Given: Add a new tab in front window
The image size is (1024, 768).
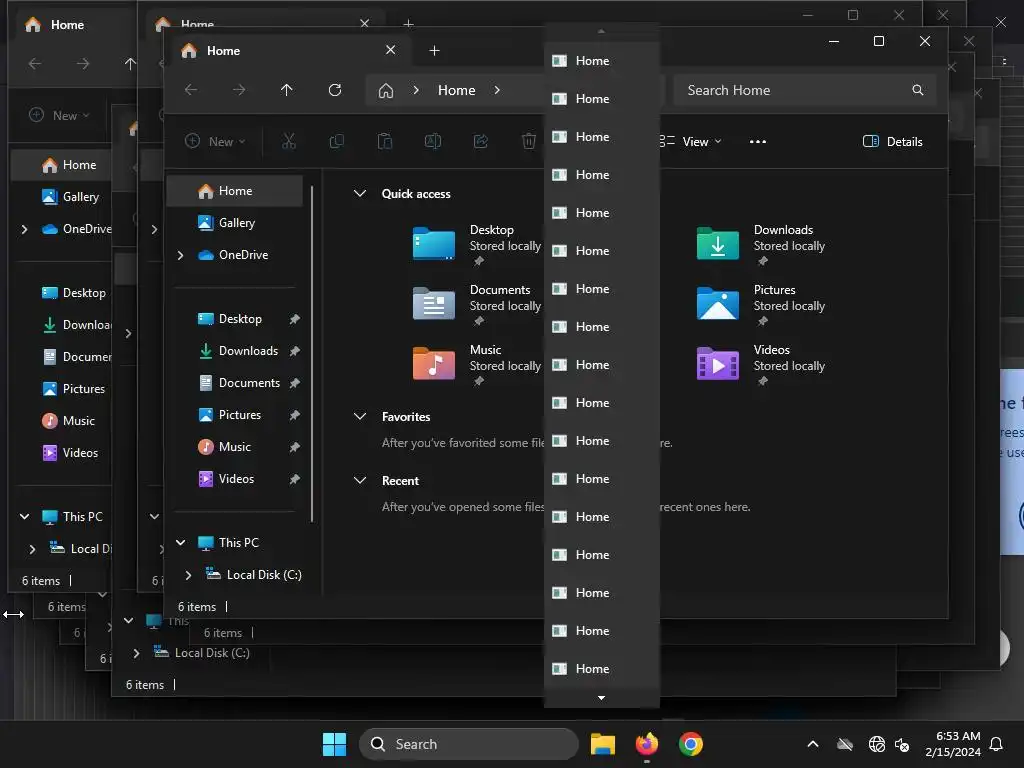Looking at the screenshot, I should pyautogui.click(x=434, y=50).
